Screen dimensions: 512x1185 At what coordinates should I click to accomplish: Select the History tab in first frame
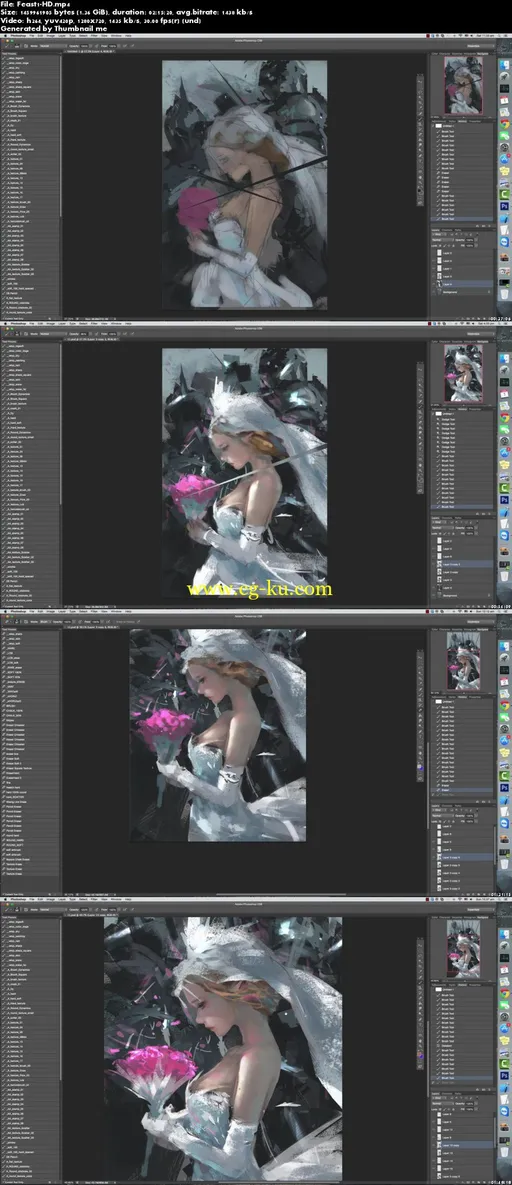pyautogui.click(x=462, y=121)
